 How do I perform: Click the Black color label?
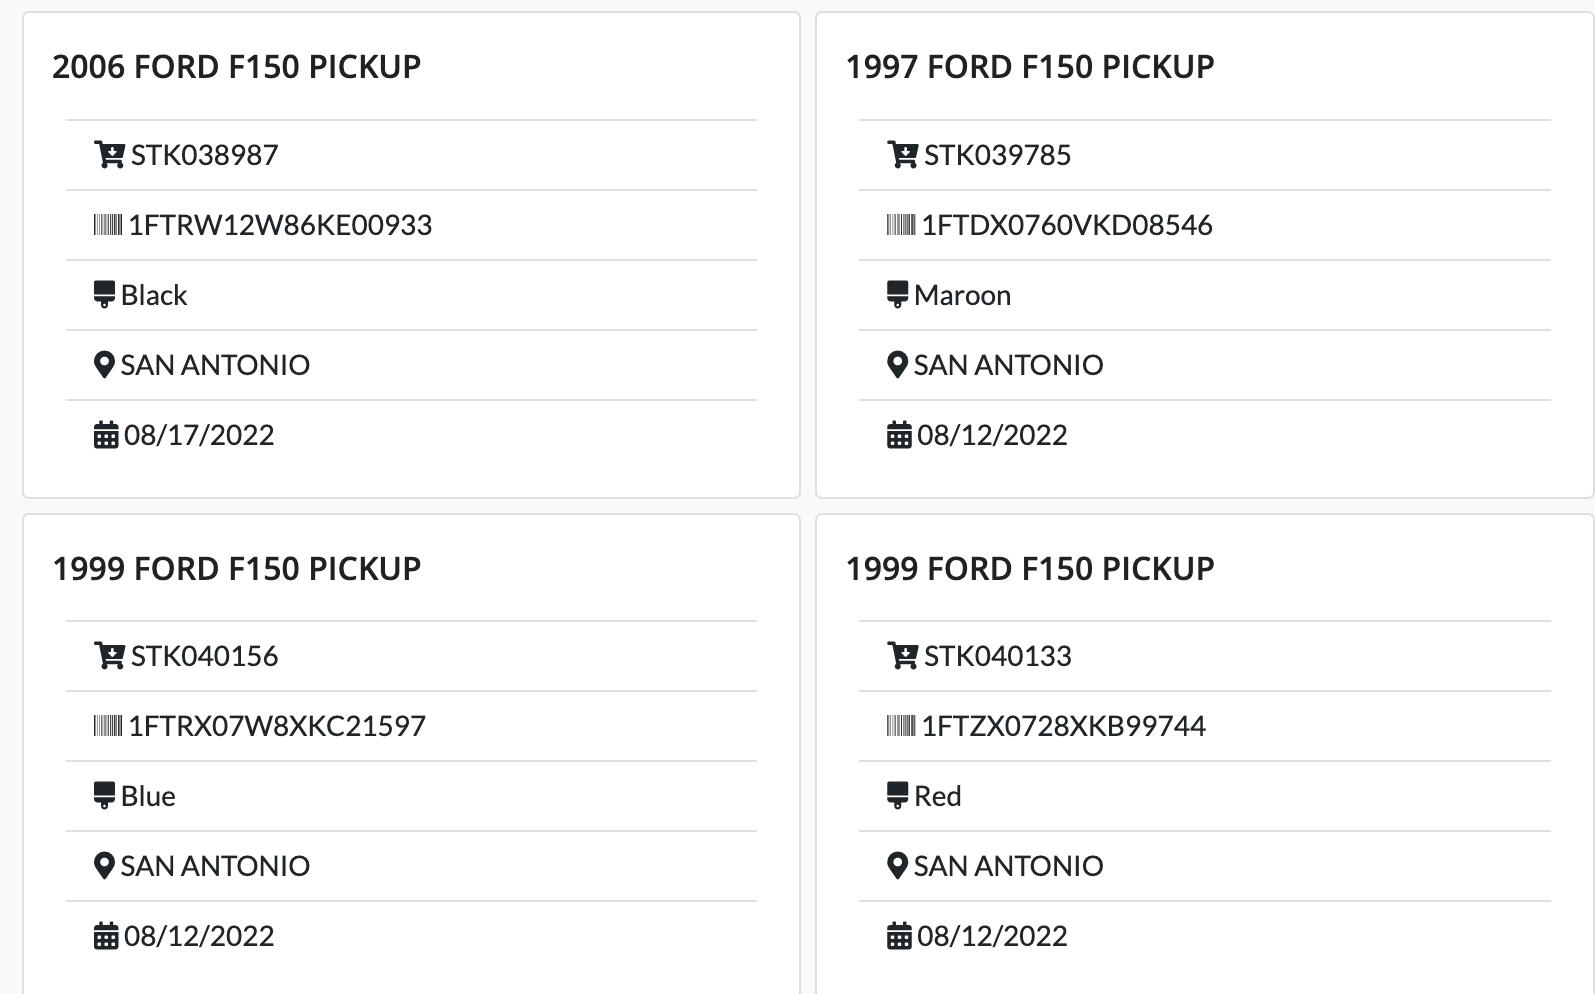(154, 295)
